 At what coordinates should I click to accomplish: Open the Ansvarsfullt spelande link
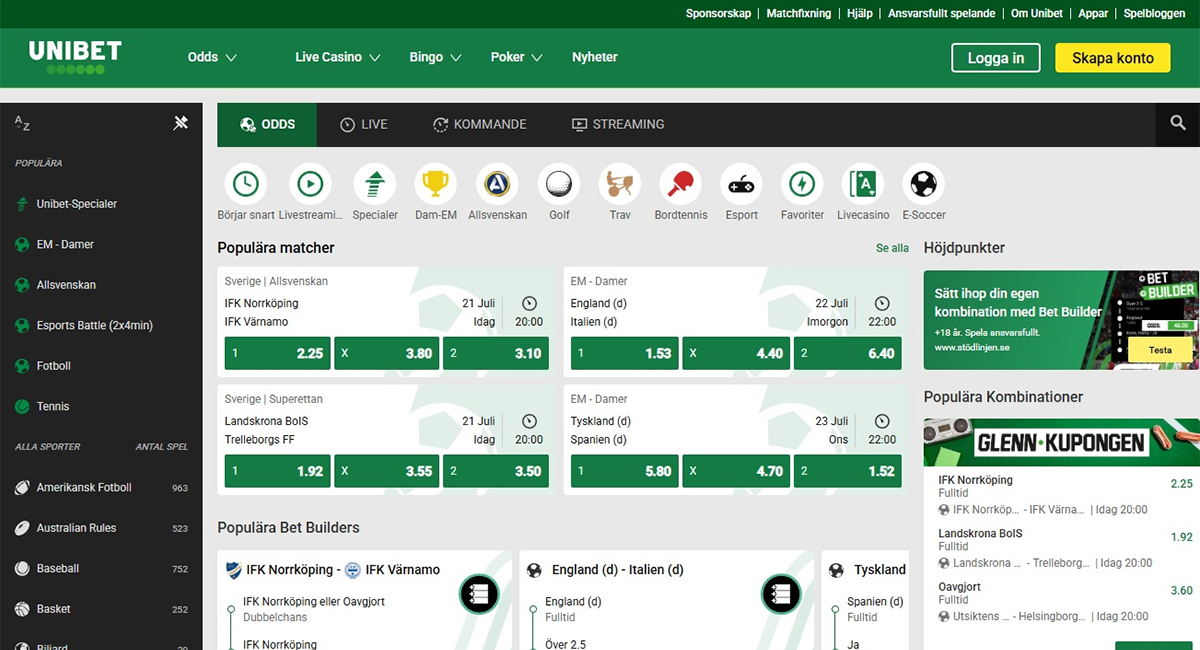pyautogui.click(x=941, y=14)
